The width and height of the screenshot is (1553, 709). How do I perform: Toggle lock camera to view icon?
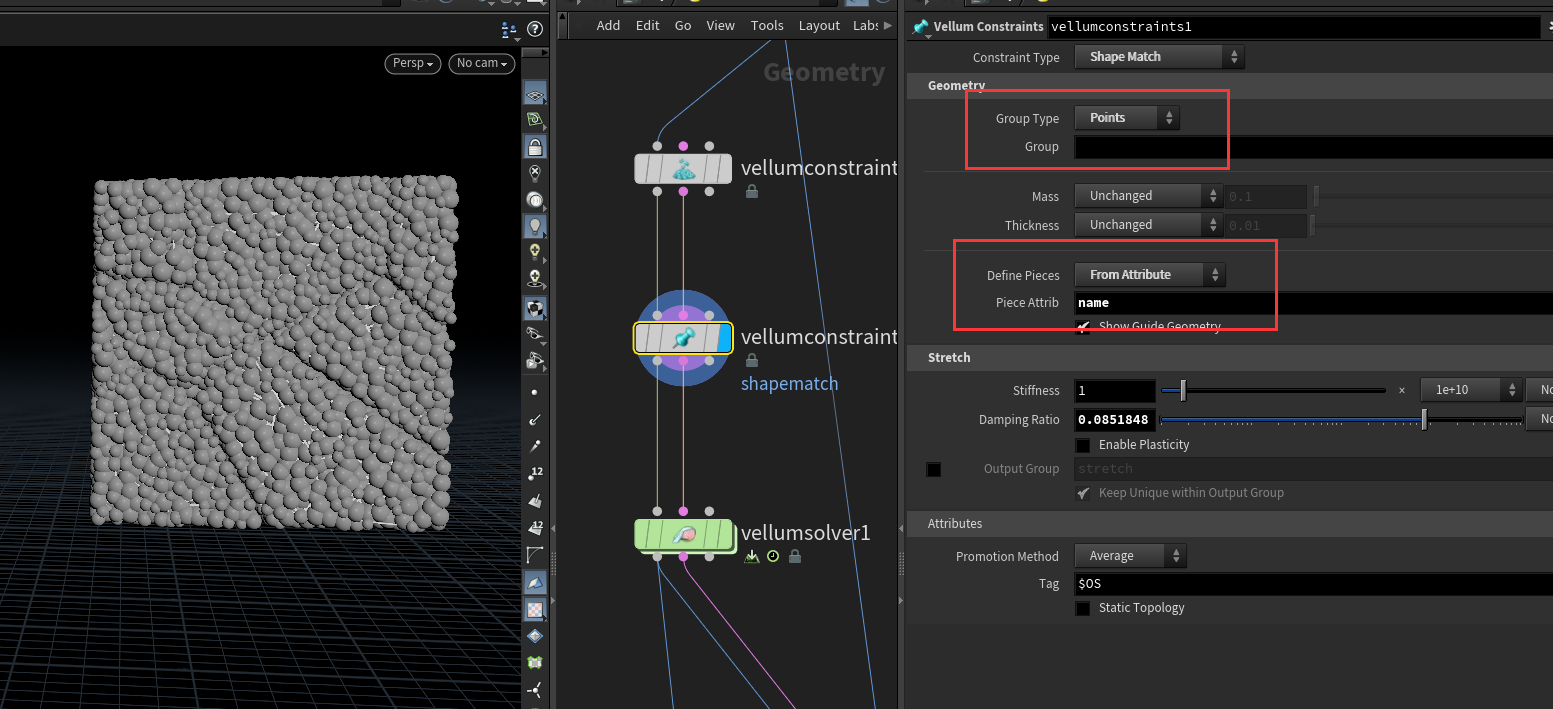535,147
